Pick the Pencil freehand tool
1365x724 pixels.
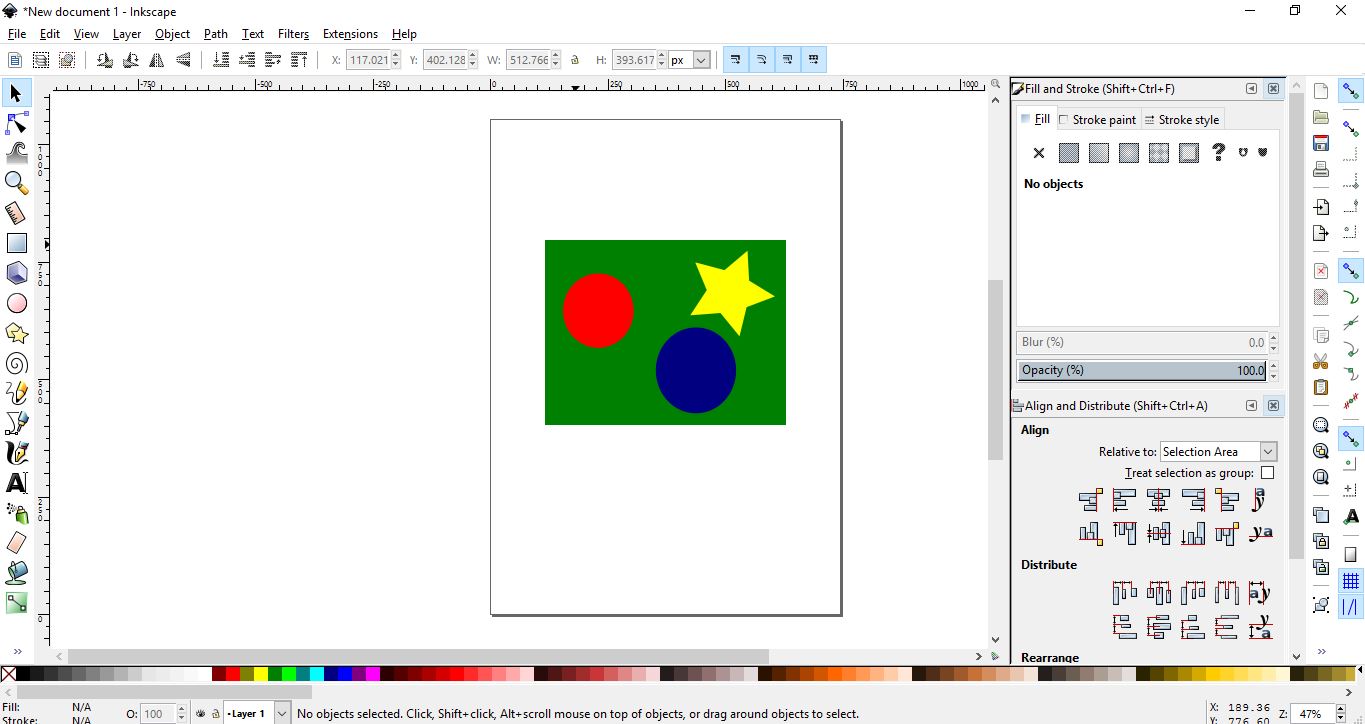[17, 393]
